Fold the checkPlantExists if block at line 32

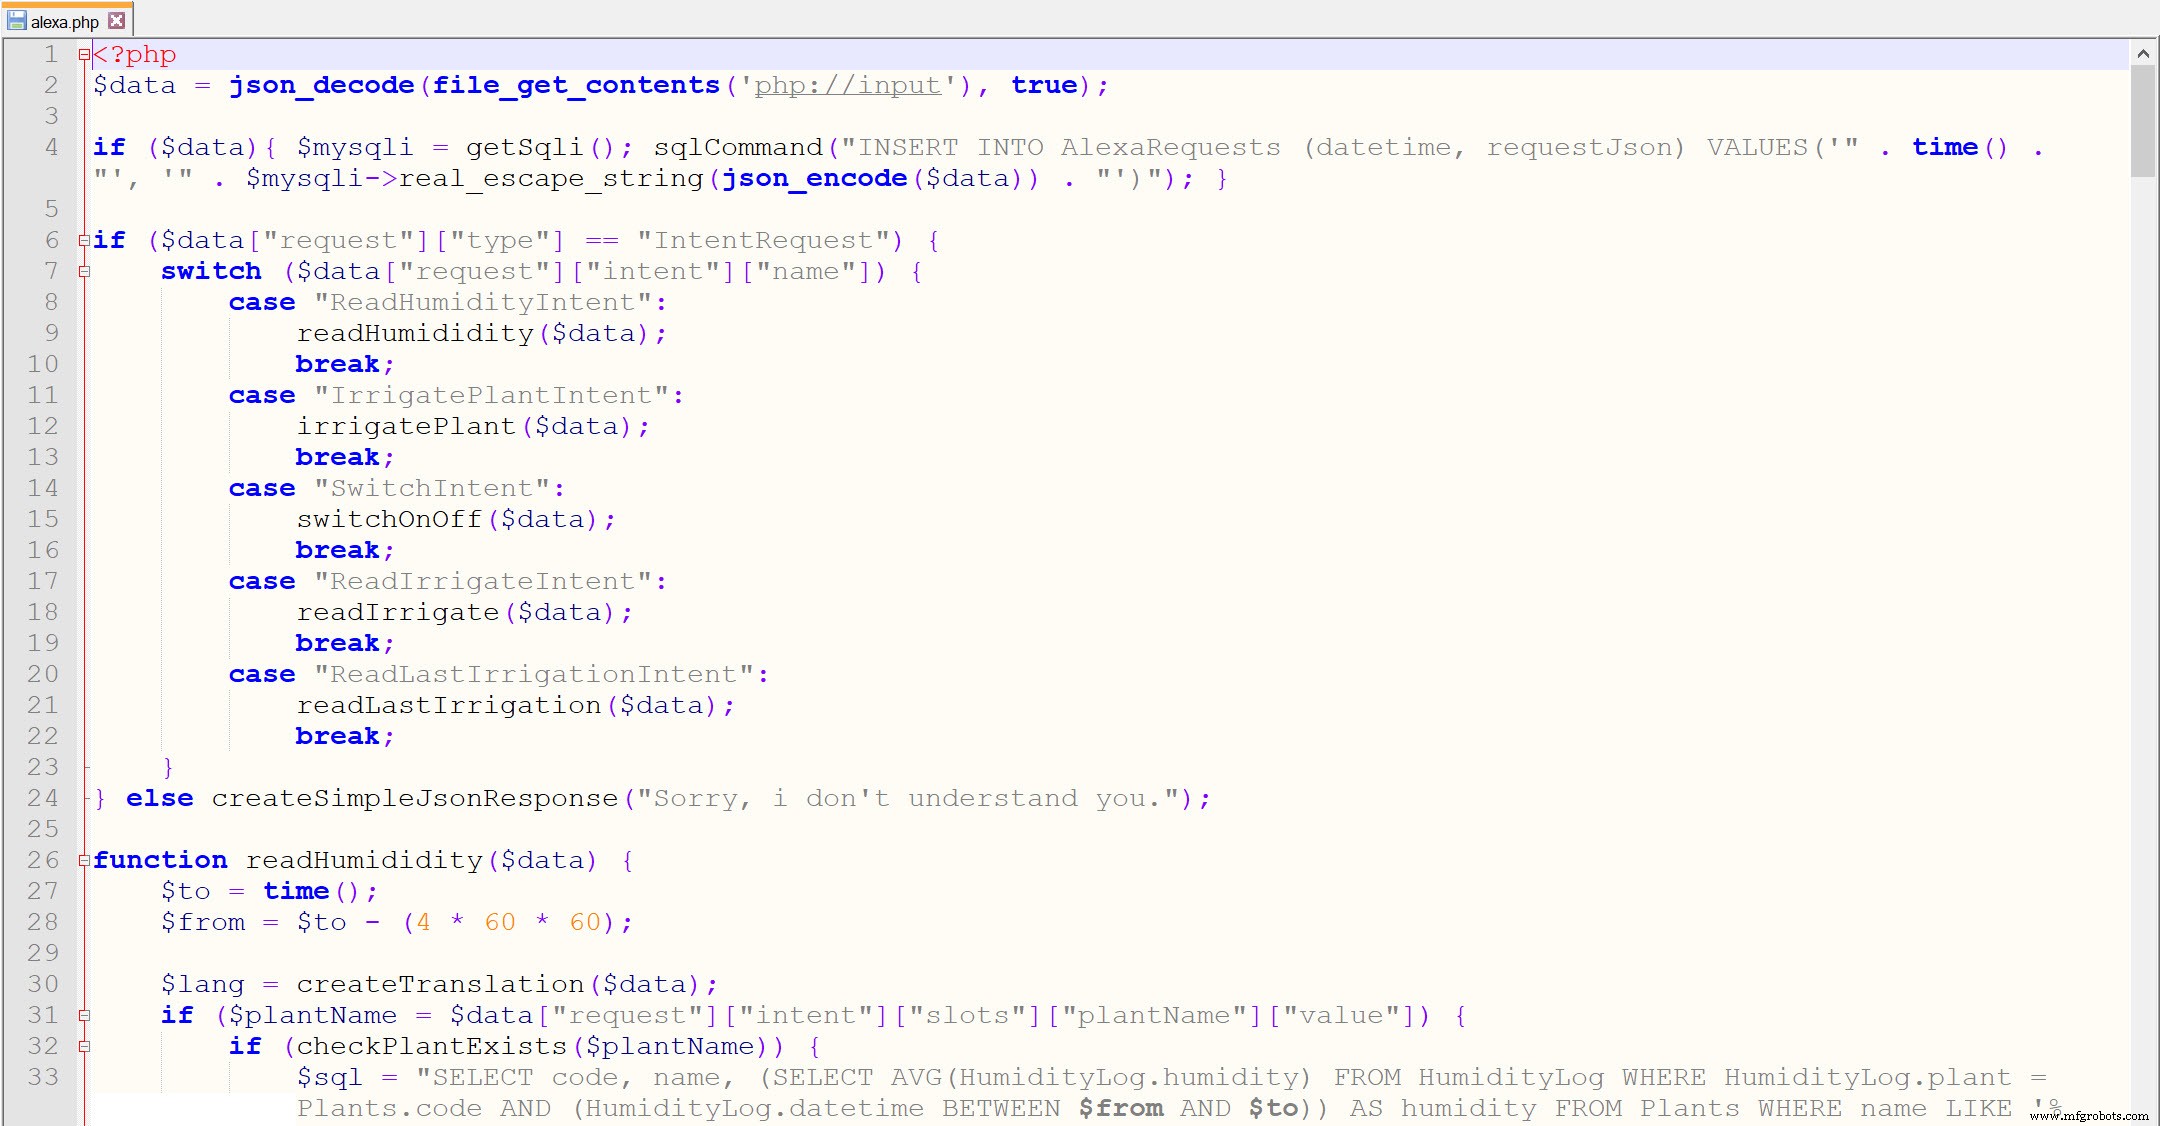[85, 1046]
